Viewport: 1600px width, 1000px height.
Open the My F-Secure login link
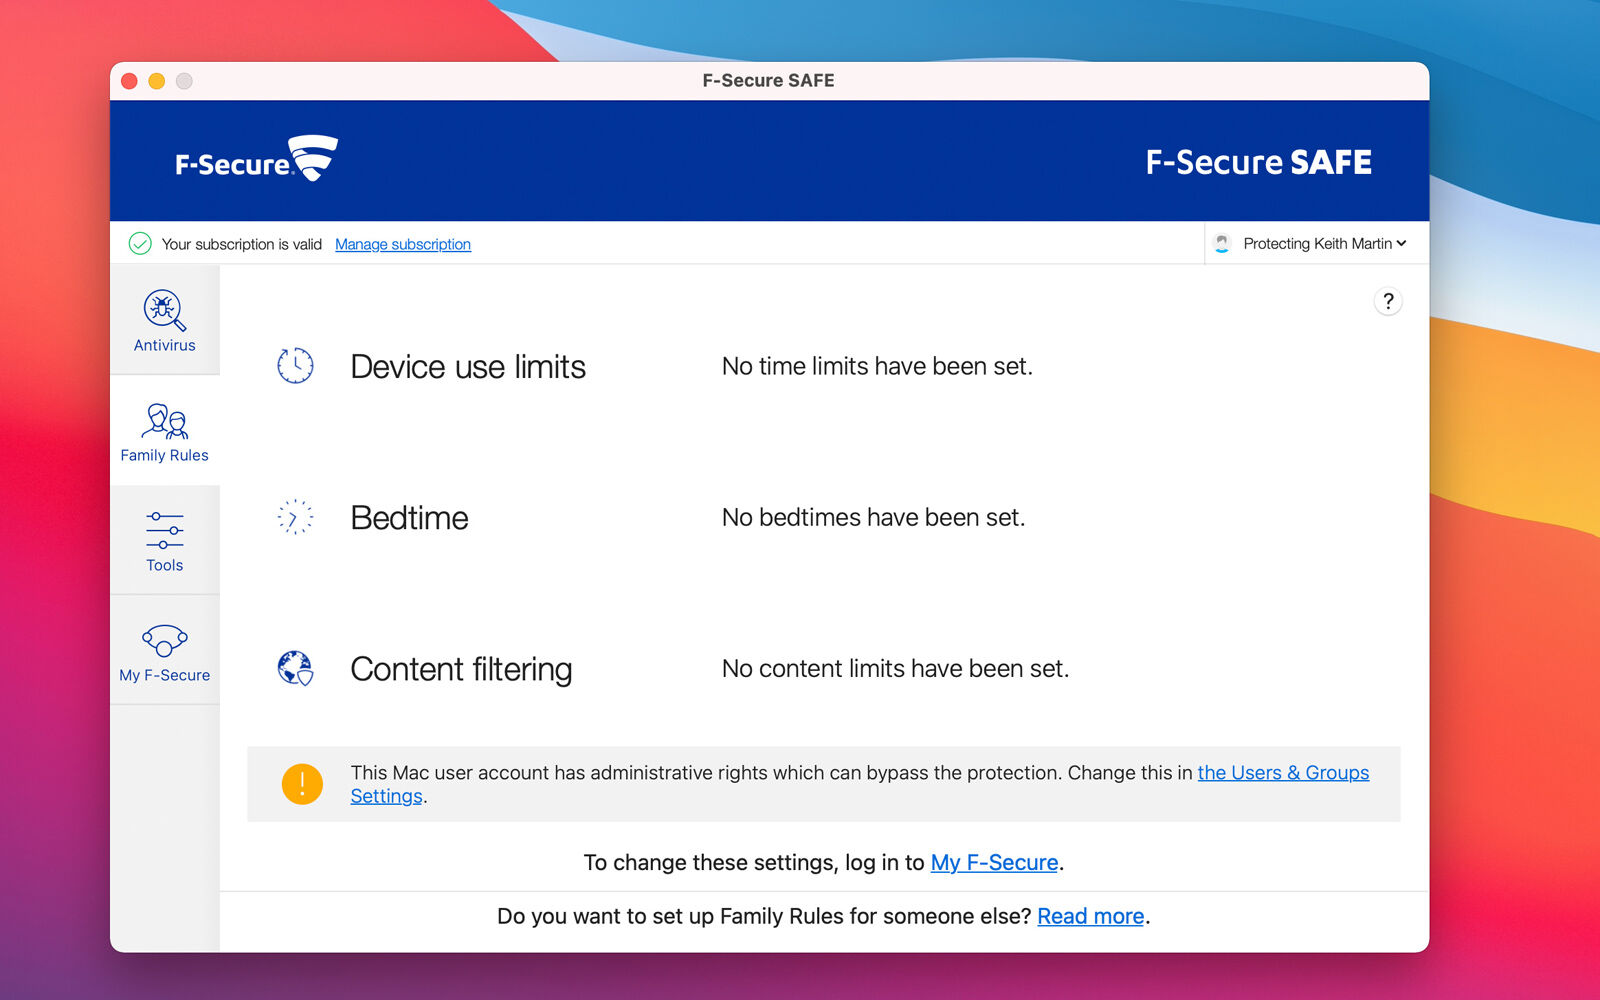click(994, 862)
